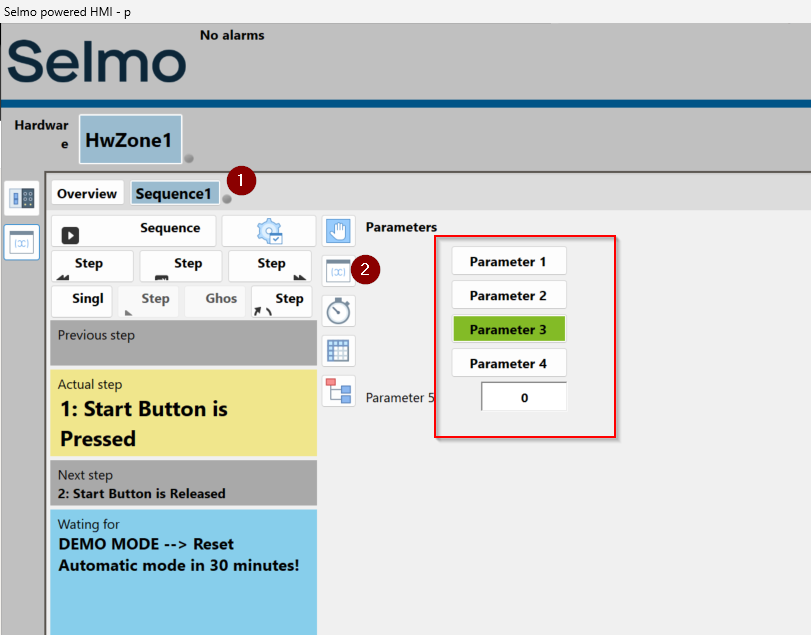Toggle Parameter 2
The height and width of the screenshot is (635, 811).
tap(509, 295)
